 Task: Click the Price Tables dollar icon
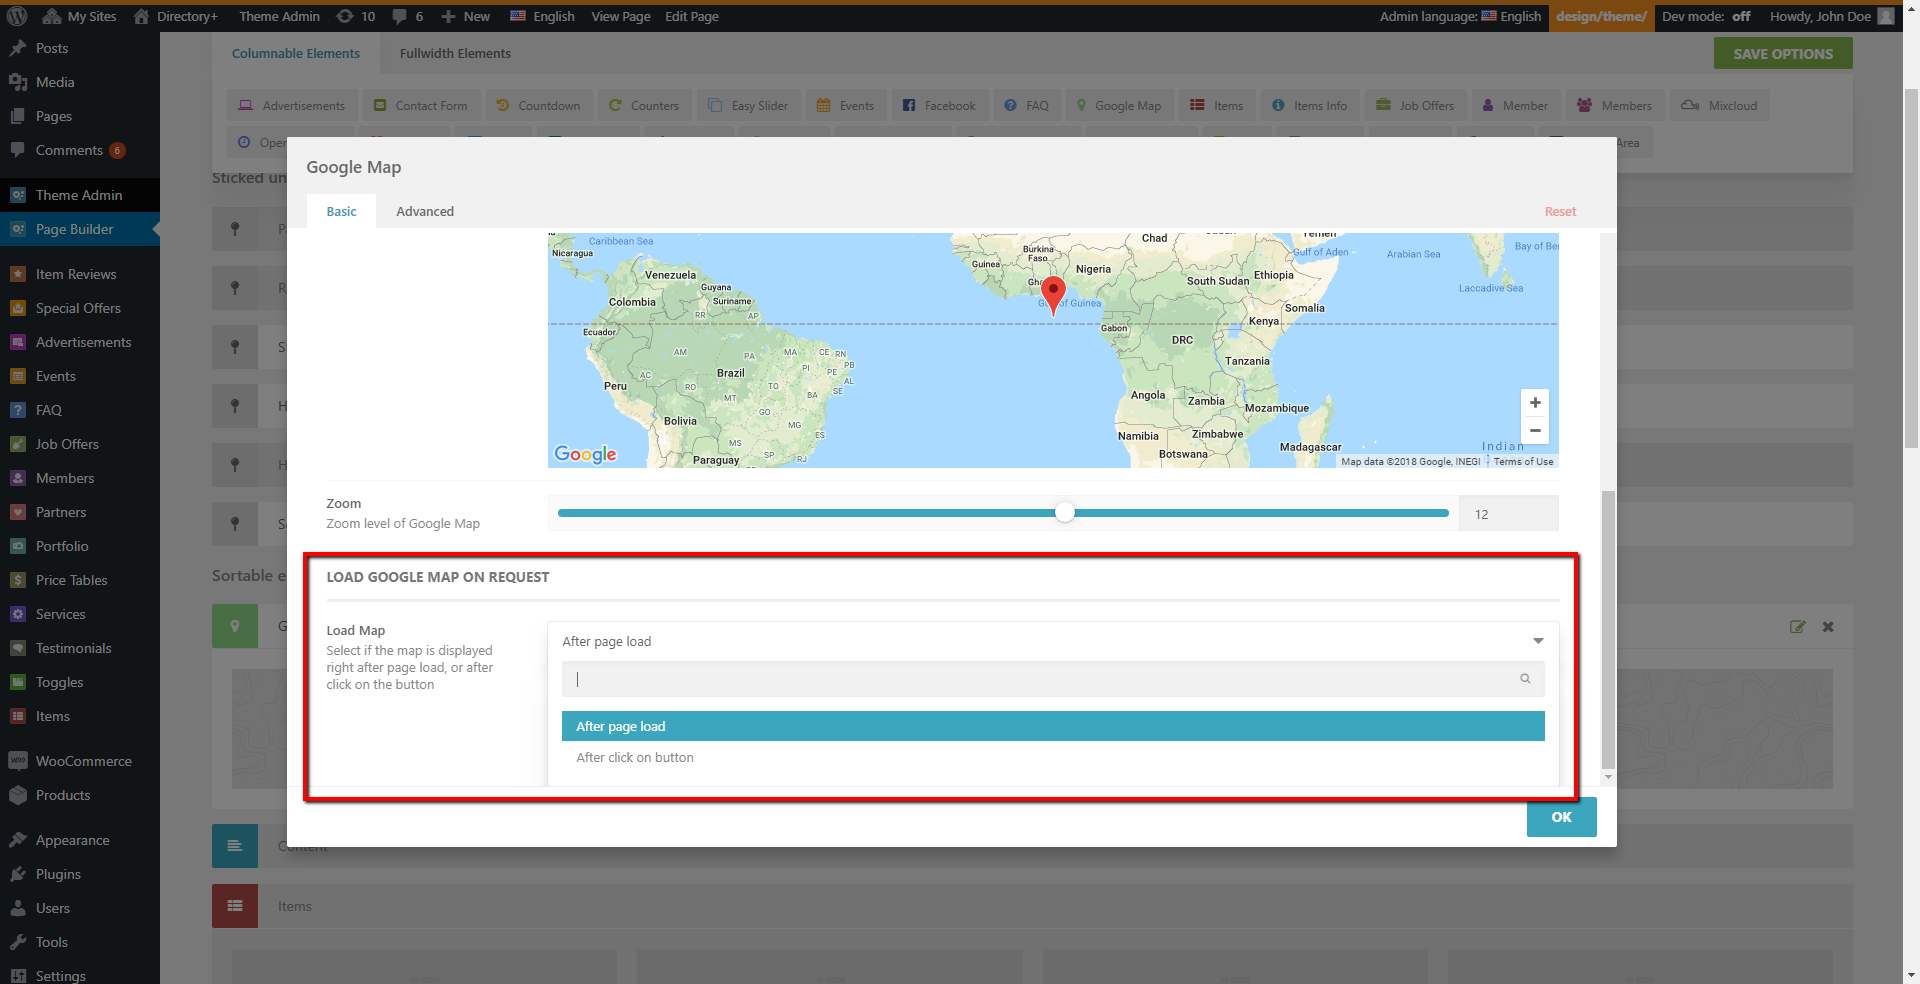click(x=17, y=580)
